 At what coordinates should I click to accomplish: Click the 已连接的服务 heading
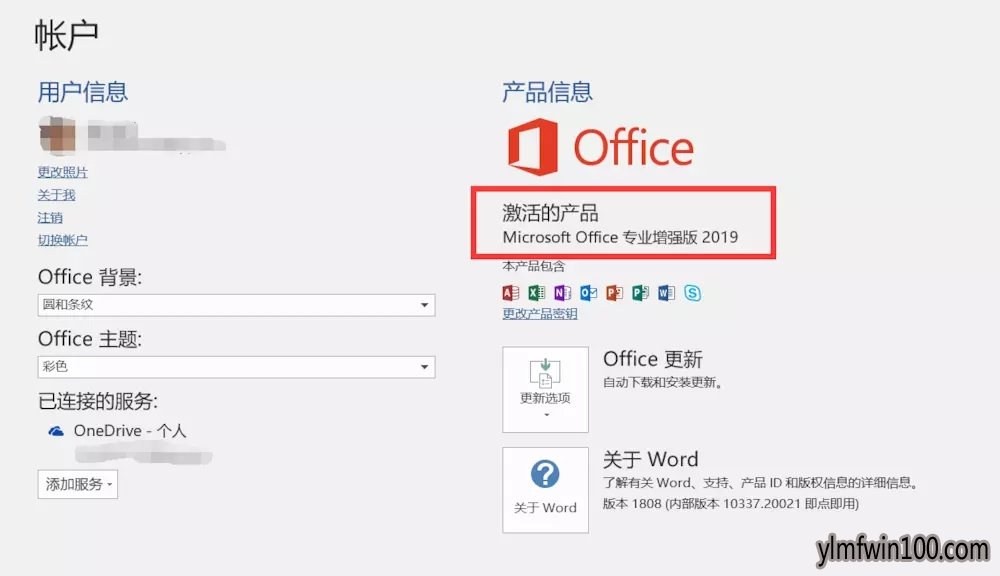98,401
